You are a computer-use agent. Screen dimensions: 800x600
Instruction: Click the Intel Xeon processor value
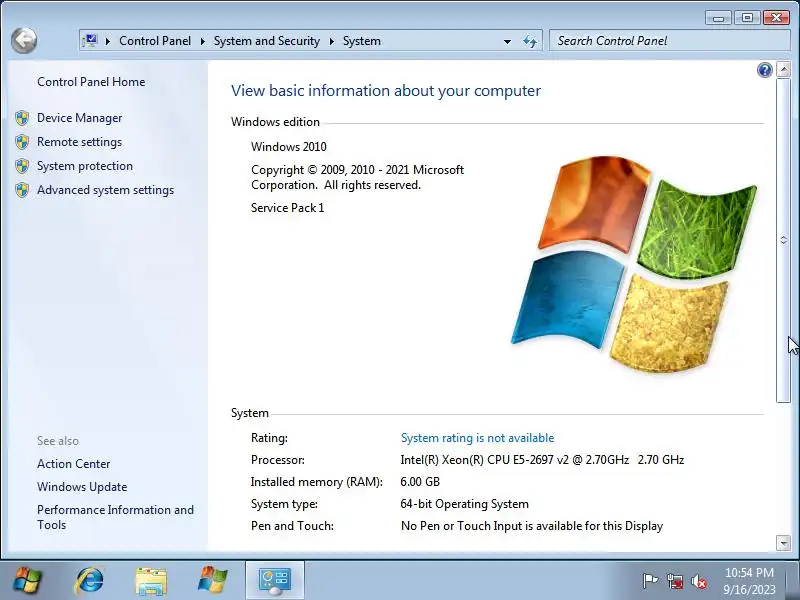542,460
